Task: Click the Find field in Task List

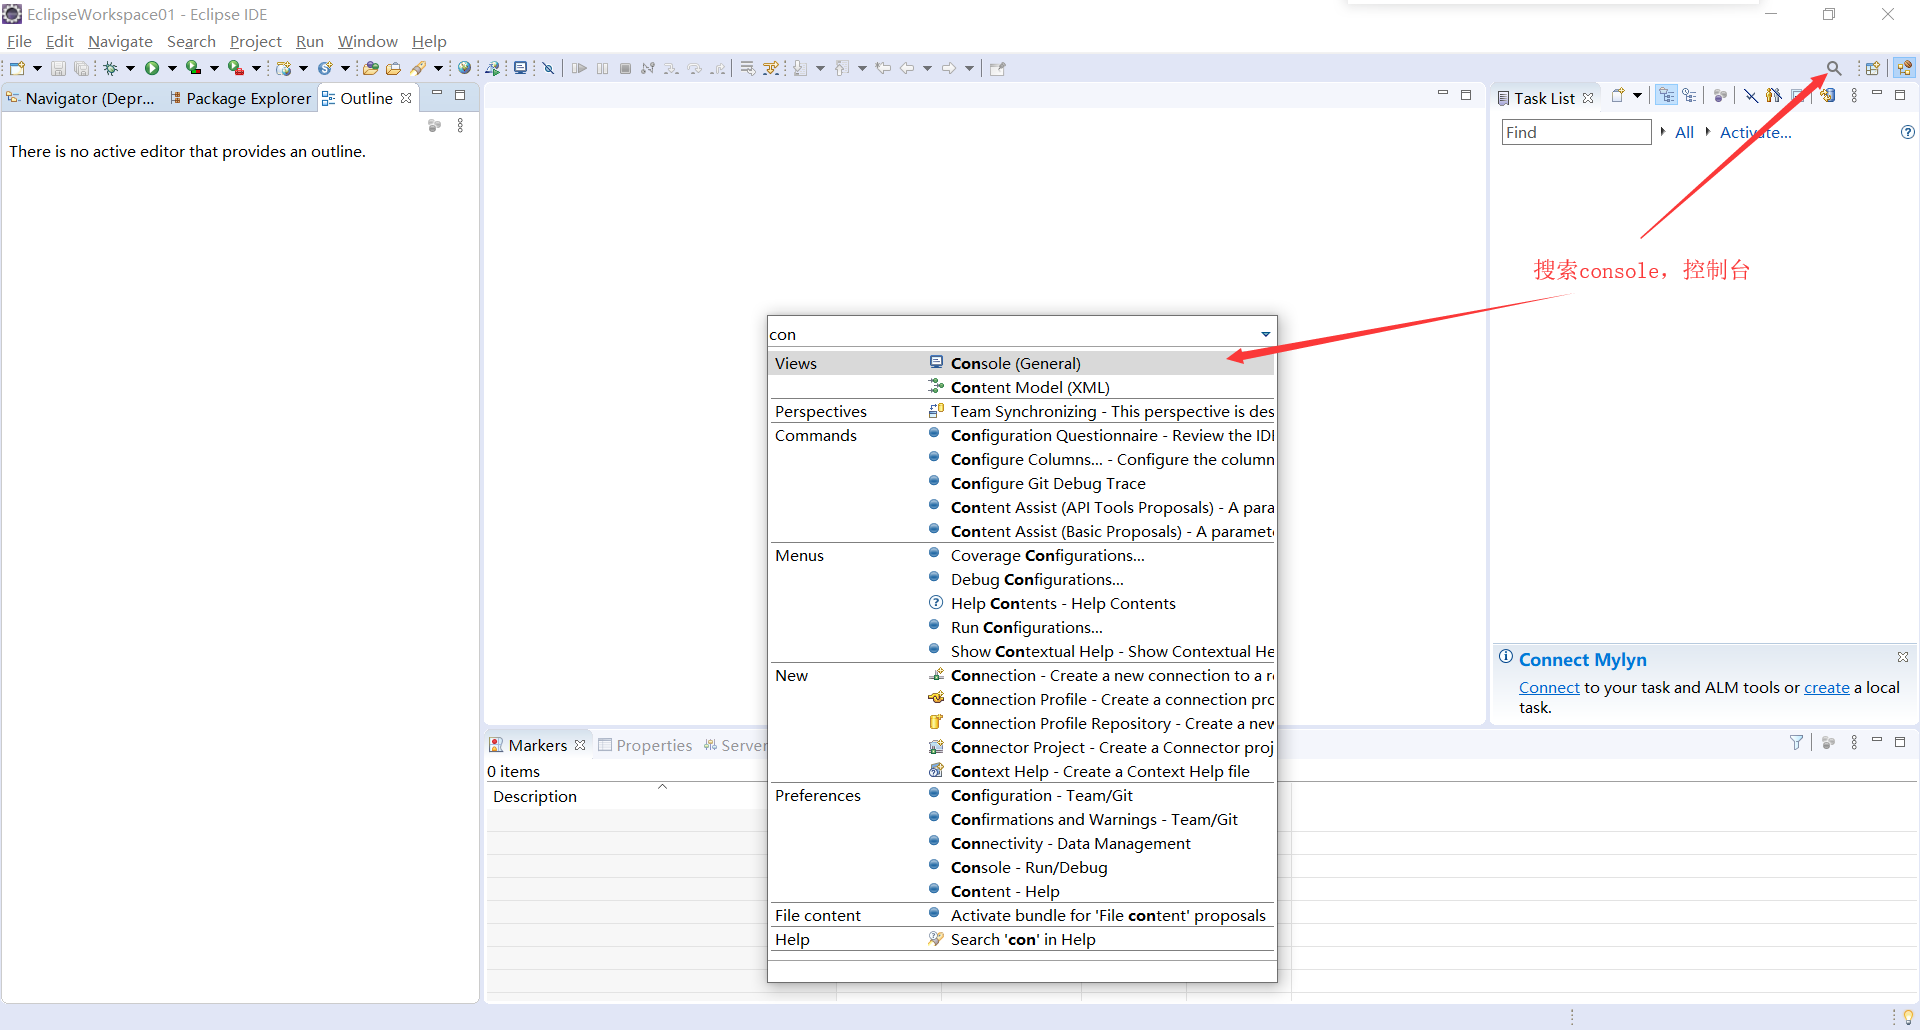Action: click(x=1575, y=132)
